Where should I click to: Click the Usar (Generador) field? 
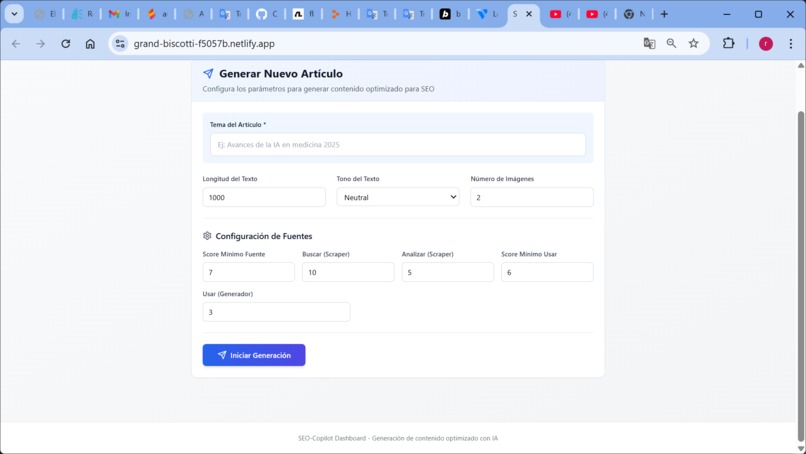277,312
